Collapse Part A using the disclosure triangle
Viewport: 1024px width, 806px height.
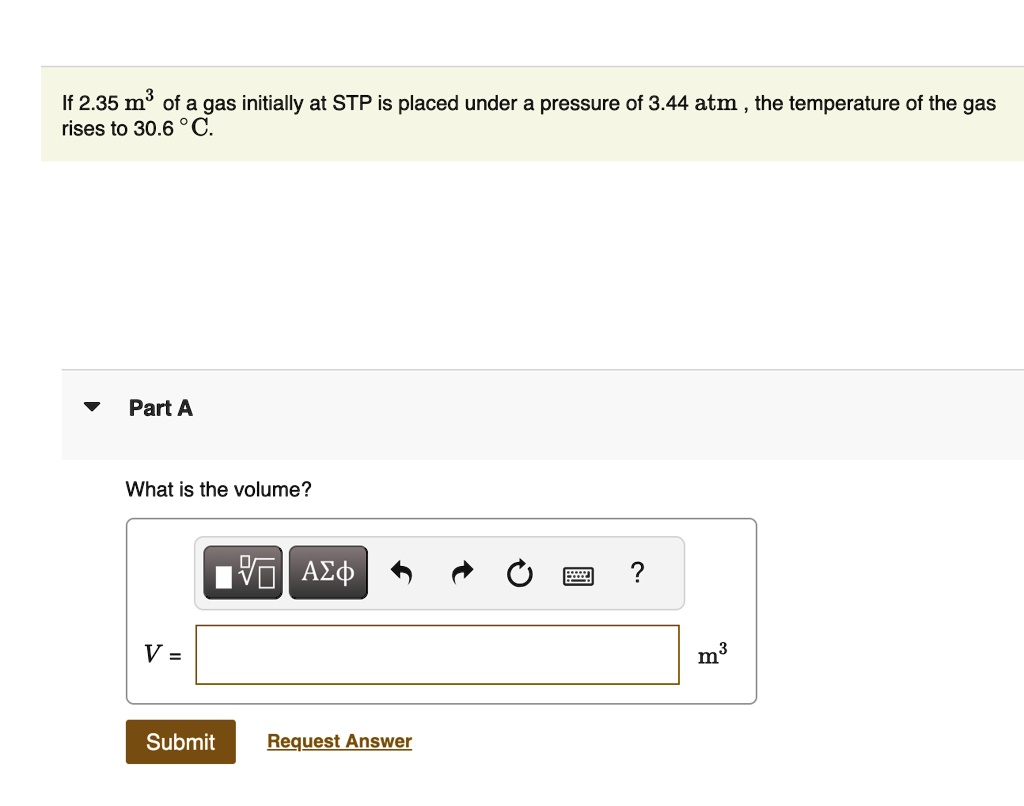click(91, 405)
